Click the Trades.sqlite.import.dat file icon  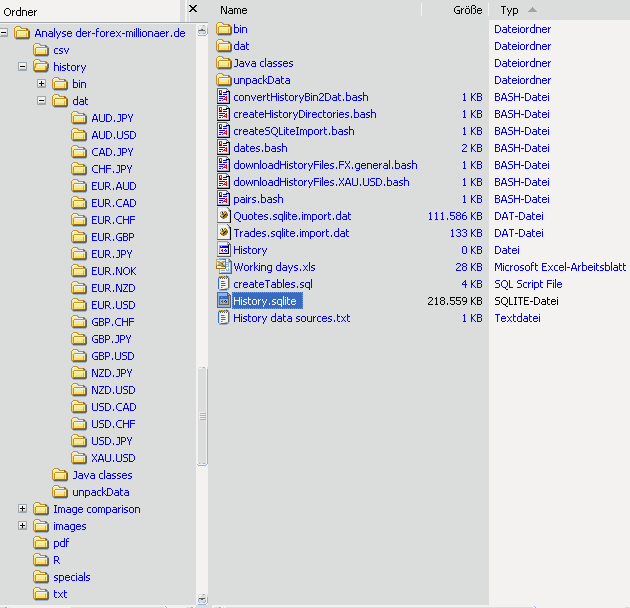click(223, 233)
